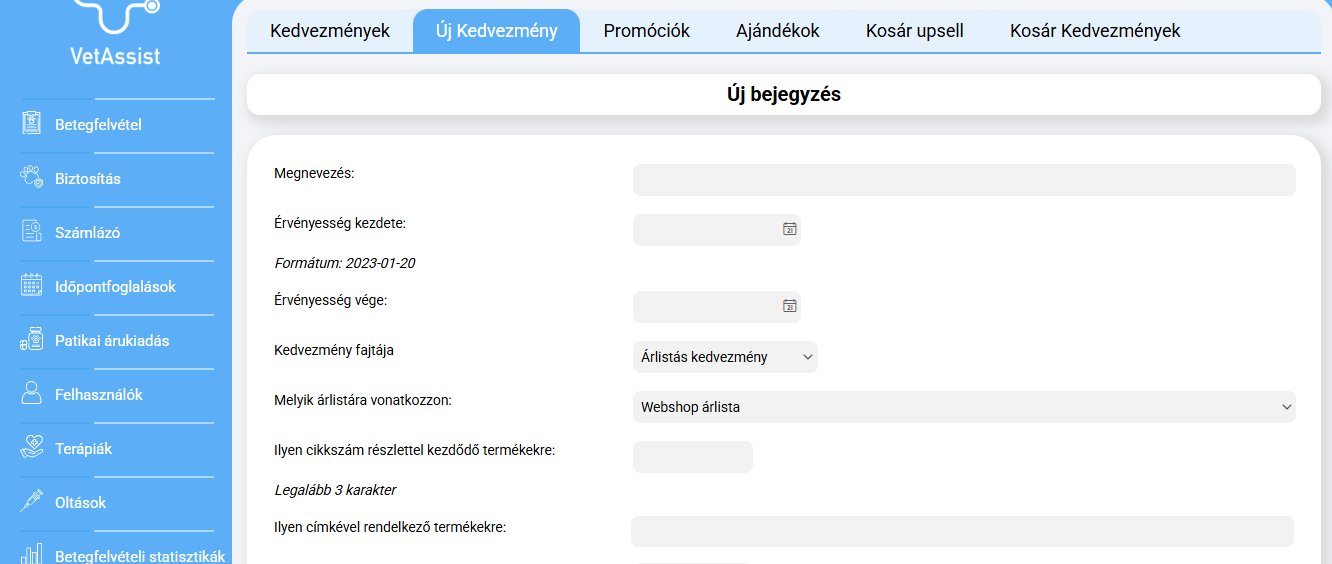Viewport: 1332px width, 564px height.
Task: Switch to the Promóciók tab
Action: click(647, 31)
